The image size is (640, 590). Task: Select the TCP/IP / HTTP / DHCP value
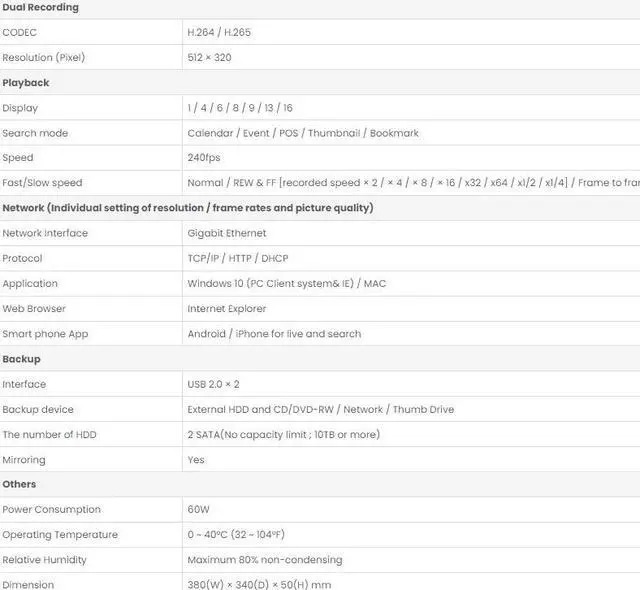point(238,259)
